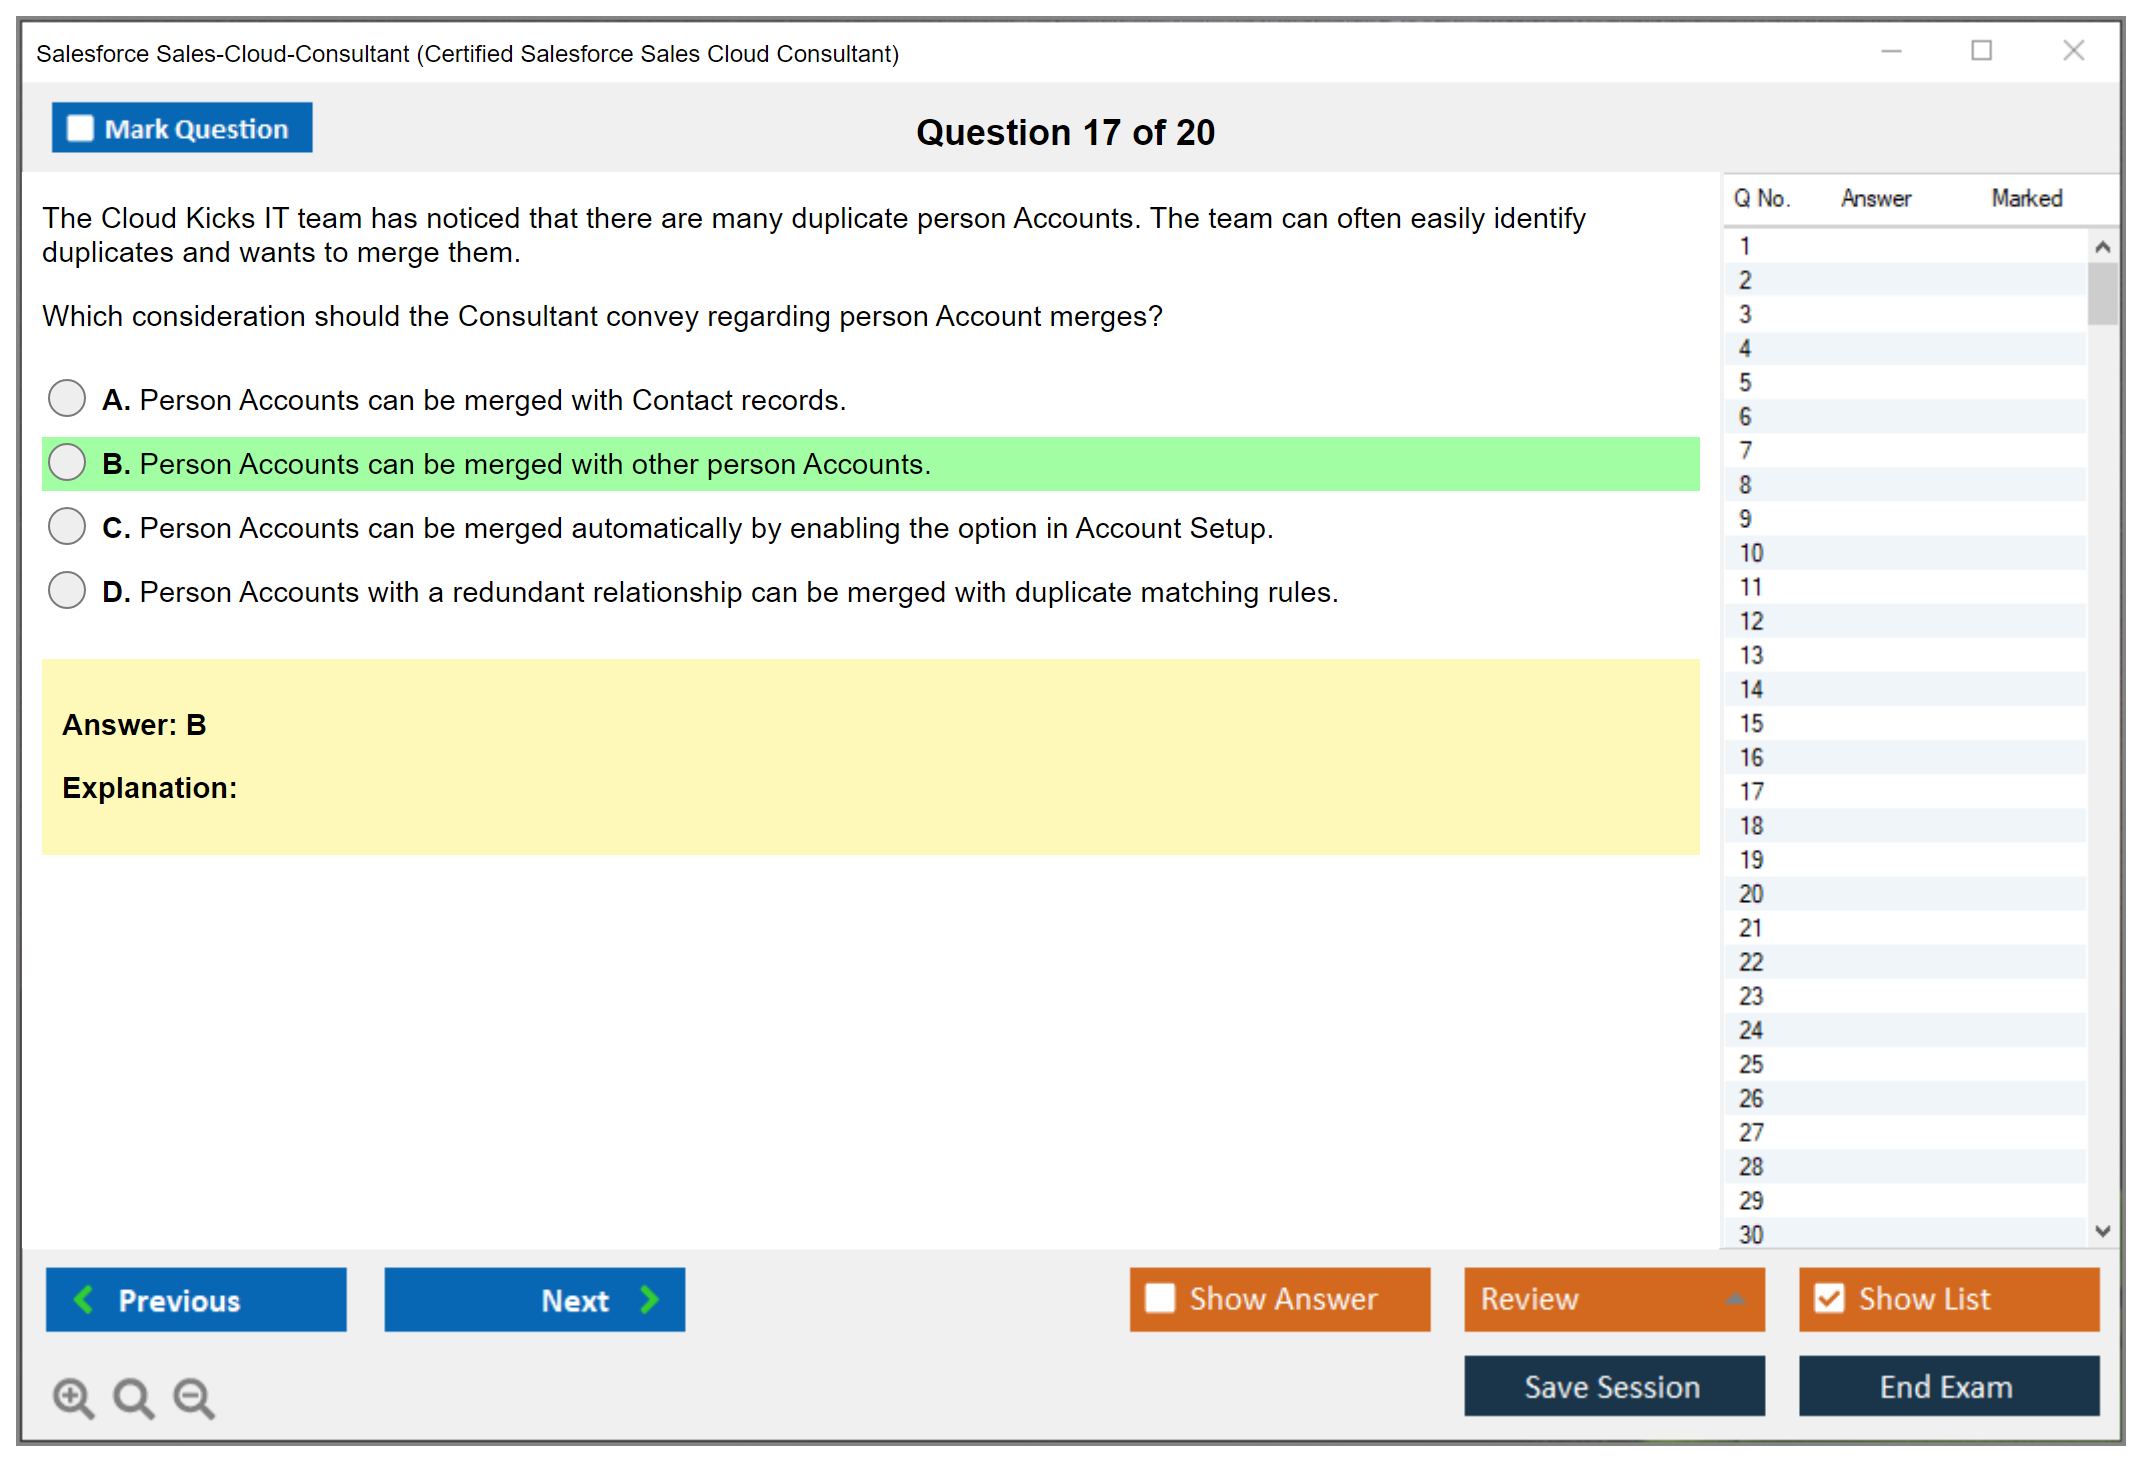Jump to question 18 in list
Viewport: 2150px width, 1470px height.
1751,825
